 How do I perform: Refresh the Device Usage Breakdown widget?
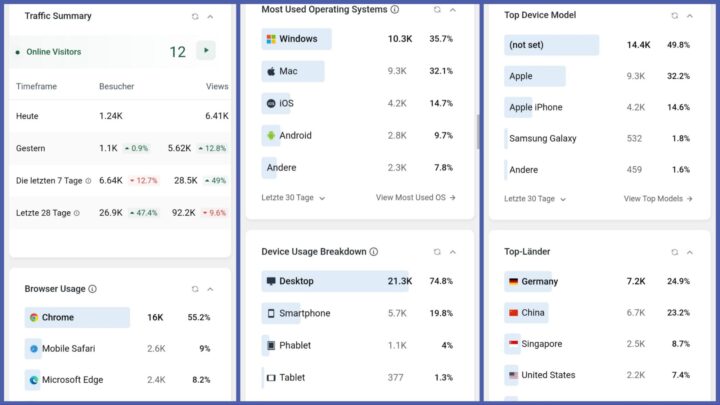coord(437,252)
